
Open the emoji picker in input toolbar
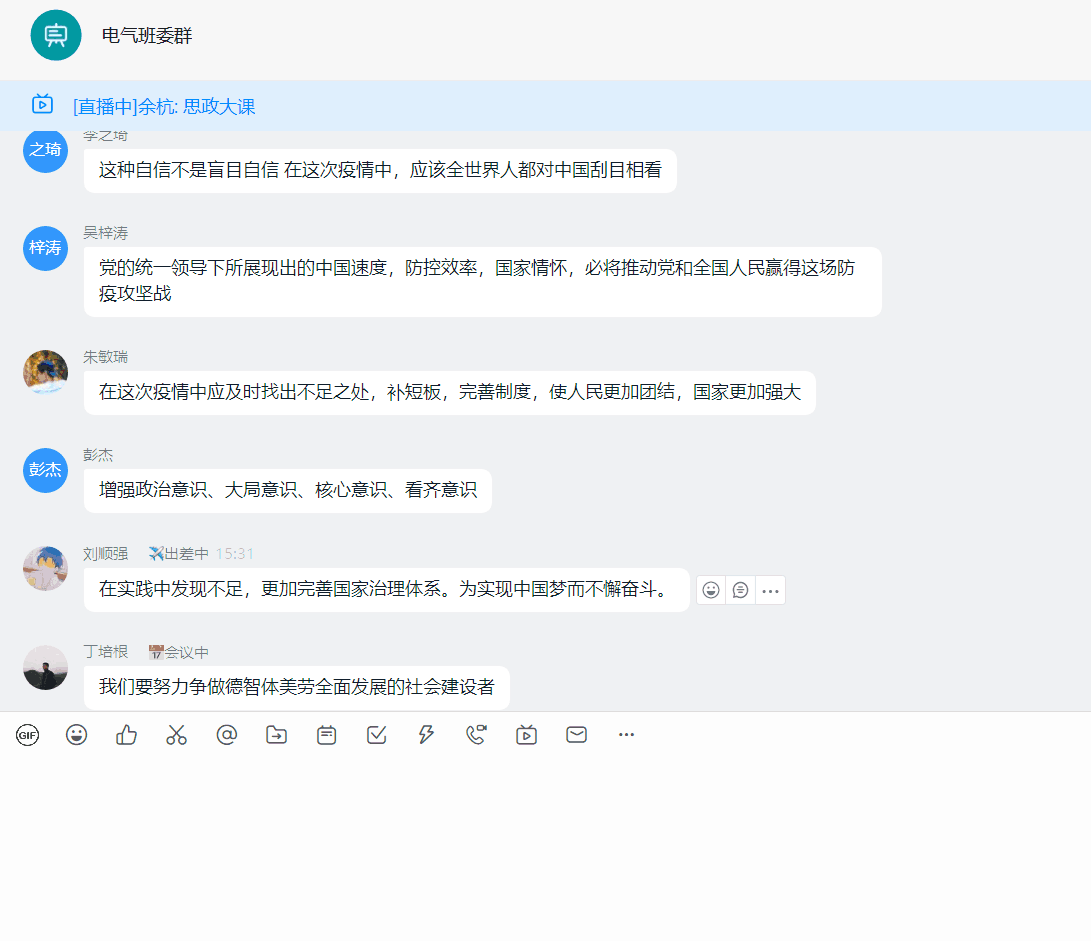(x=77, y=735)
